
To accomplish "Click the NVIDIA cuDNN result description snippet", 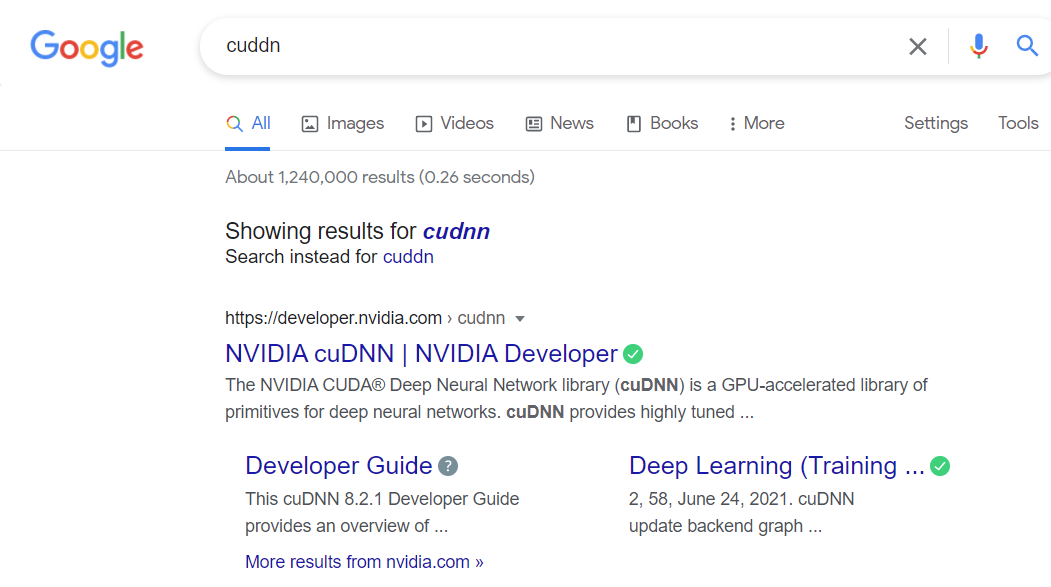I will tap(576, 399).
